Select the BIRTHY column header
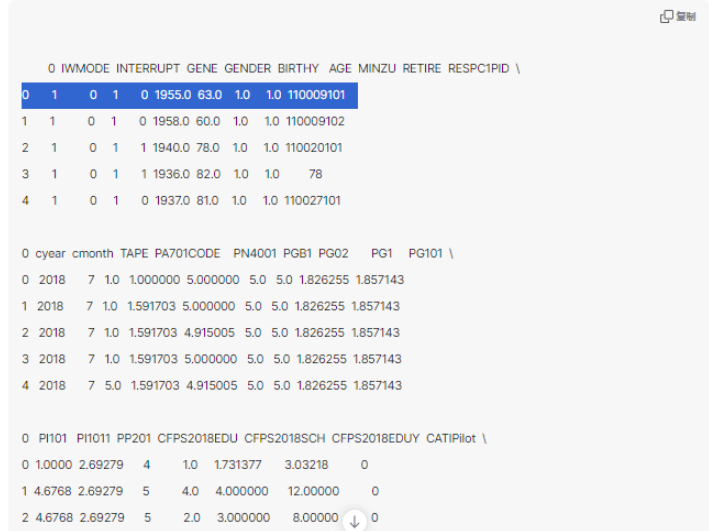Viewport: 709px width, 531px height. click(298, 68)
